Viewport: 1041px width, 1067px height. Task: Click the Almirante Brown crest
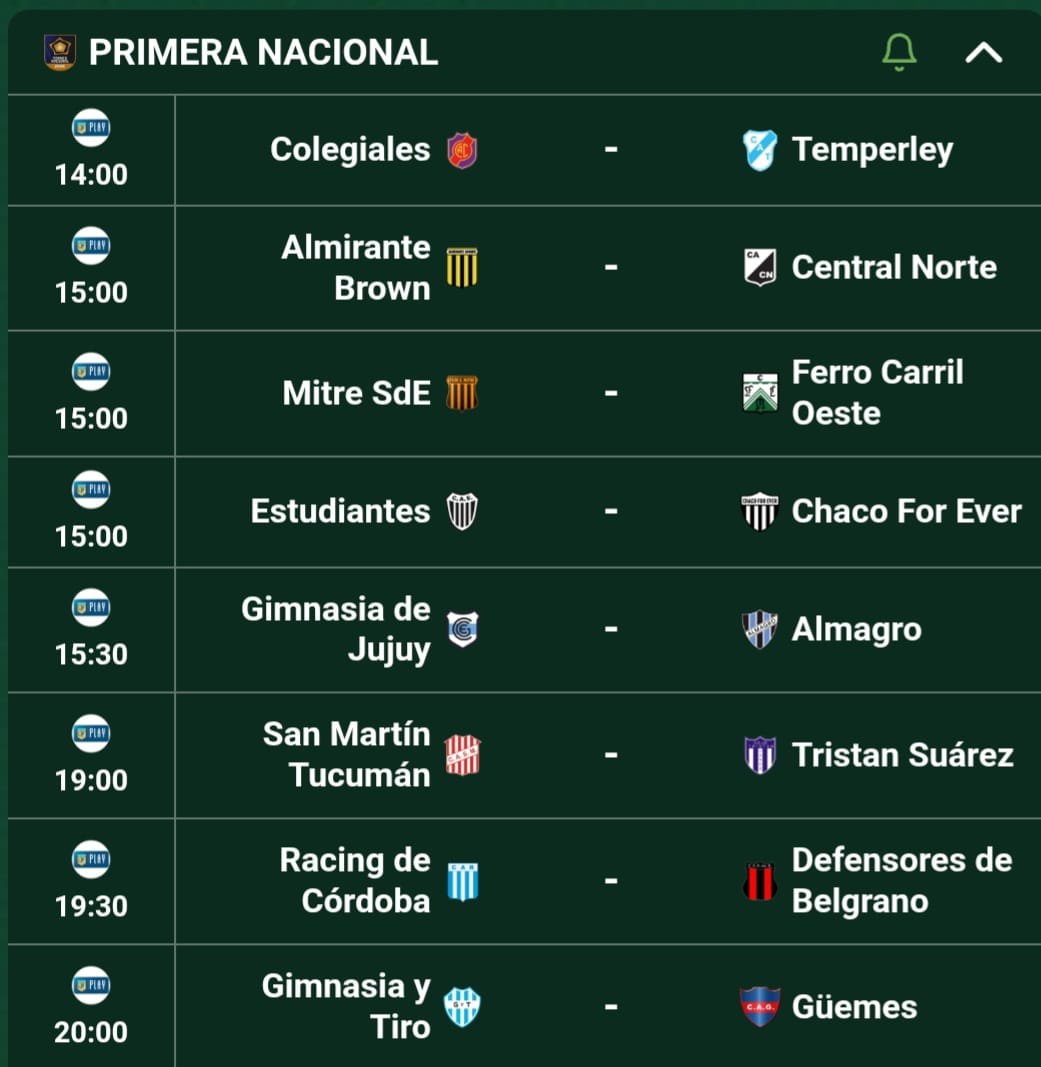coord(462,267)
